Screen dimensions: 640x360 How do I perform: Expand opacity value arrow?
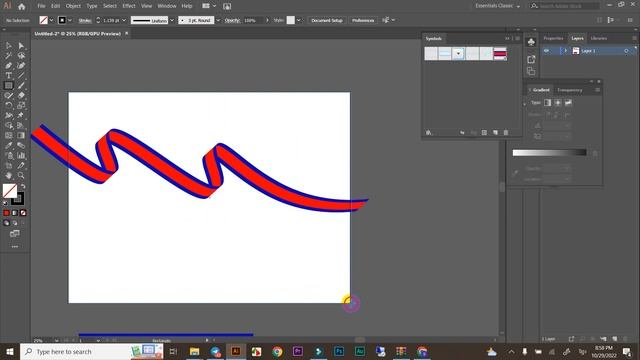[267, 20]
